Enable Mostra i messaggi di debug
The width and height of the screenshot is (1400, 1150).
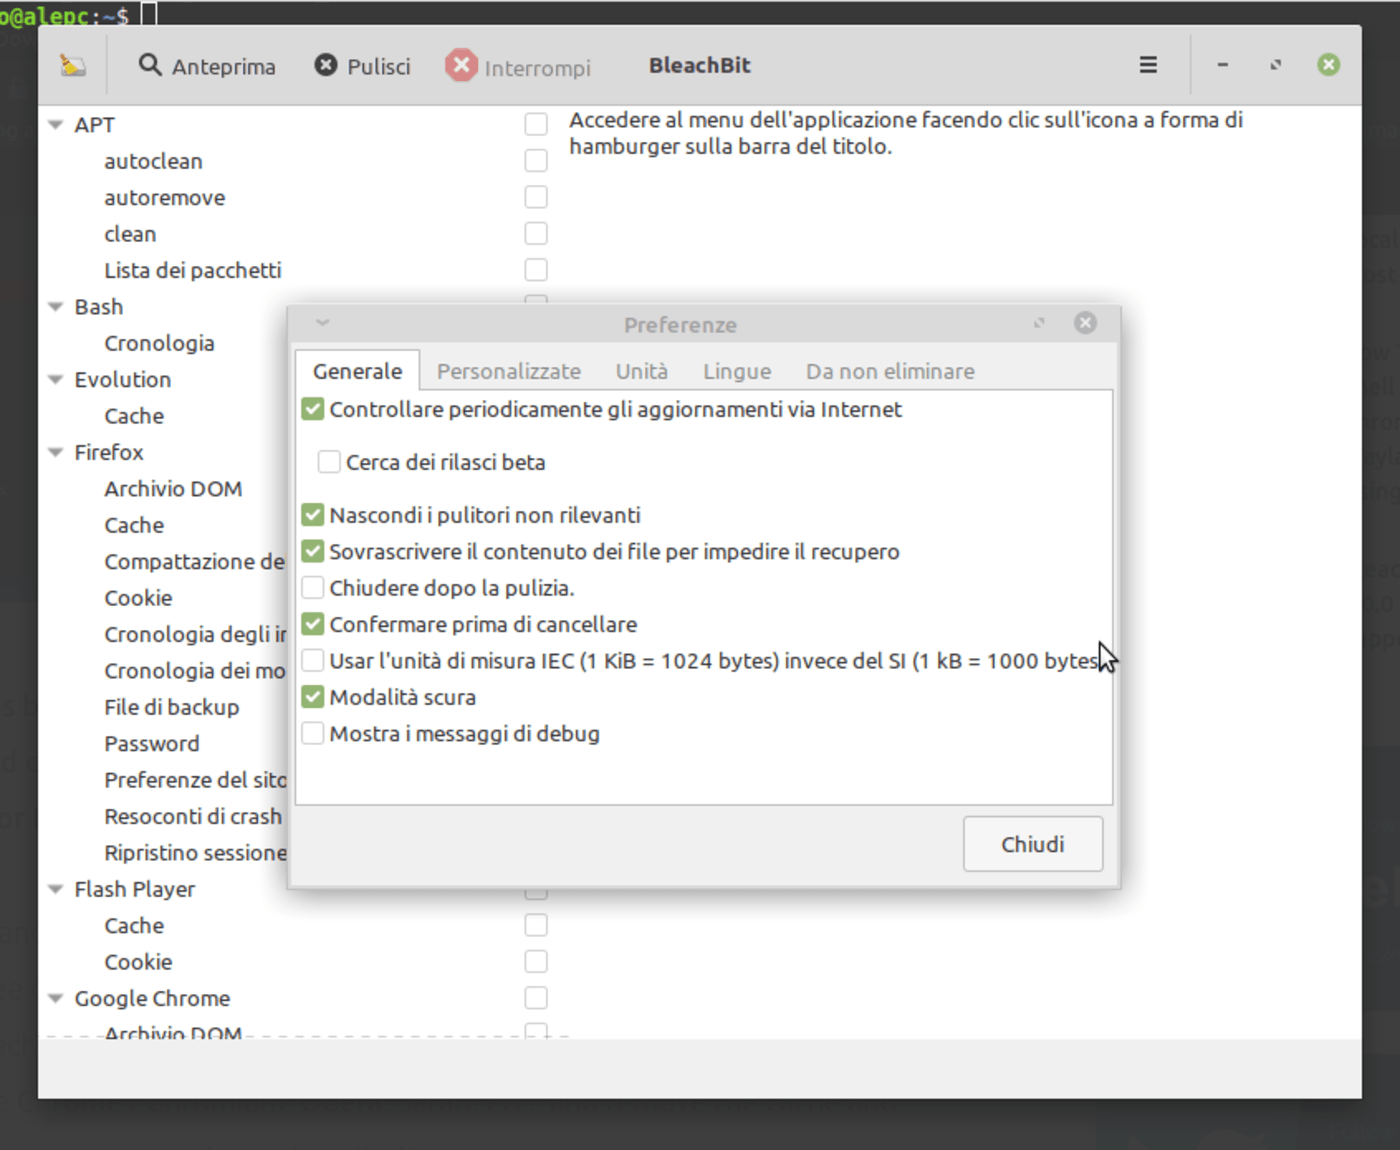pos(312,733)
